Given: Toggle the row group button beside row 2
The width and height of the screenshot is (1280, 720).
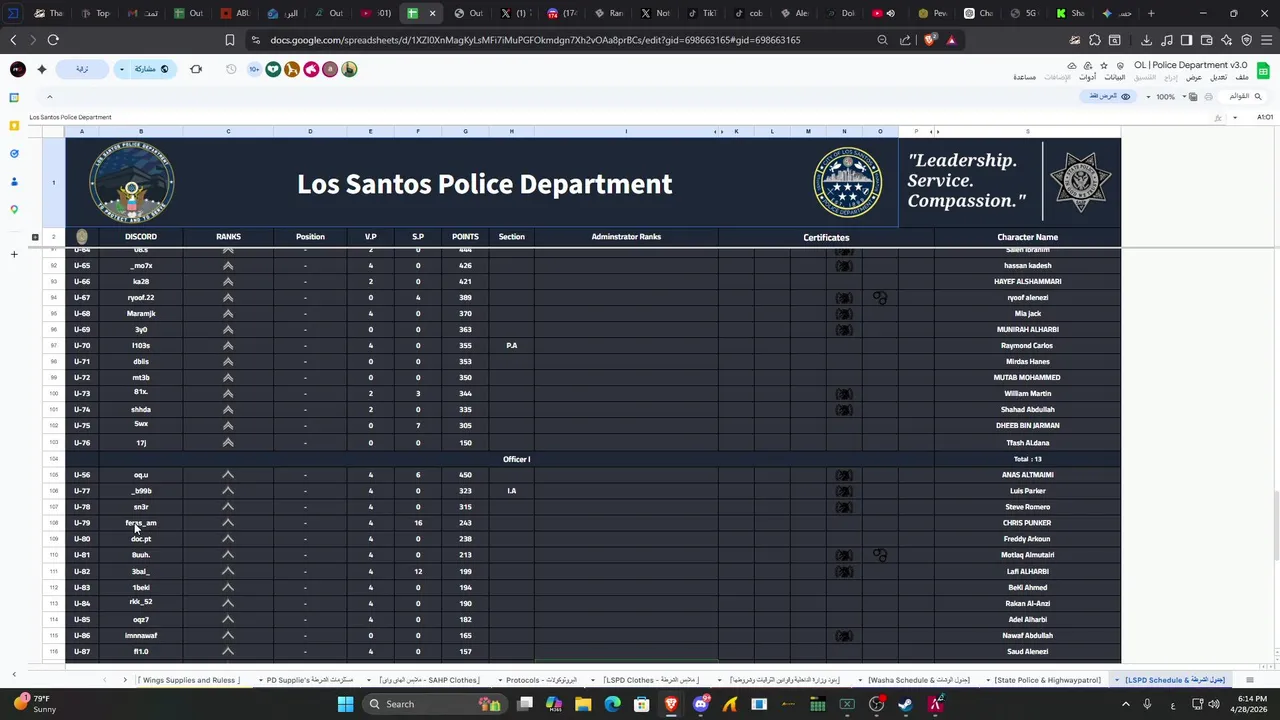Looking at the screenshot, I should click(x=35, y=237).
